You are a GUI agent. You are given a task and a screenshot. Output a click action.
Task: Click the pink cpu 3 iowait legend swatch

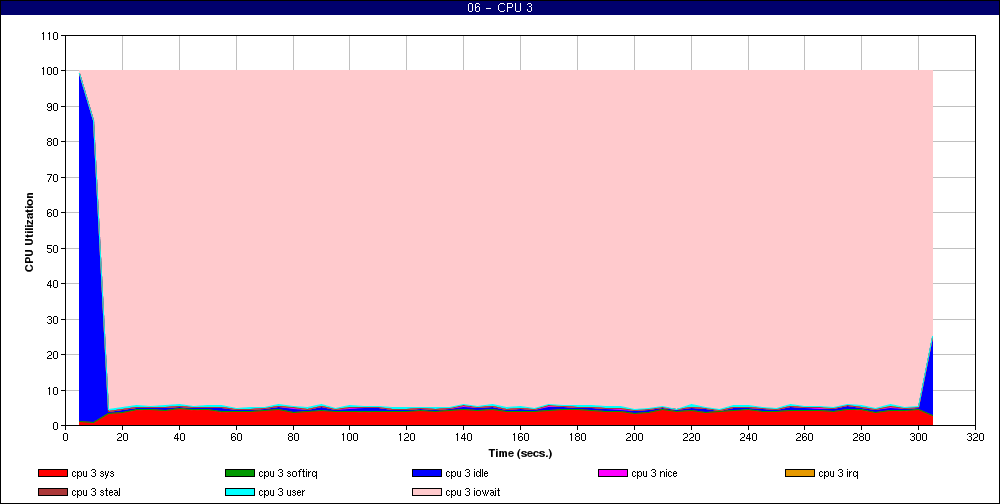pyautogui.click(x=427, y=493)
